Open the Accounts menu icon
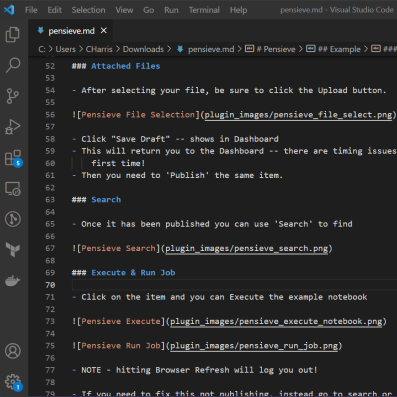397x397 pixels. pos(13,351)
